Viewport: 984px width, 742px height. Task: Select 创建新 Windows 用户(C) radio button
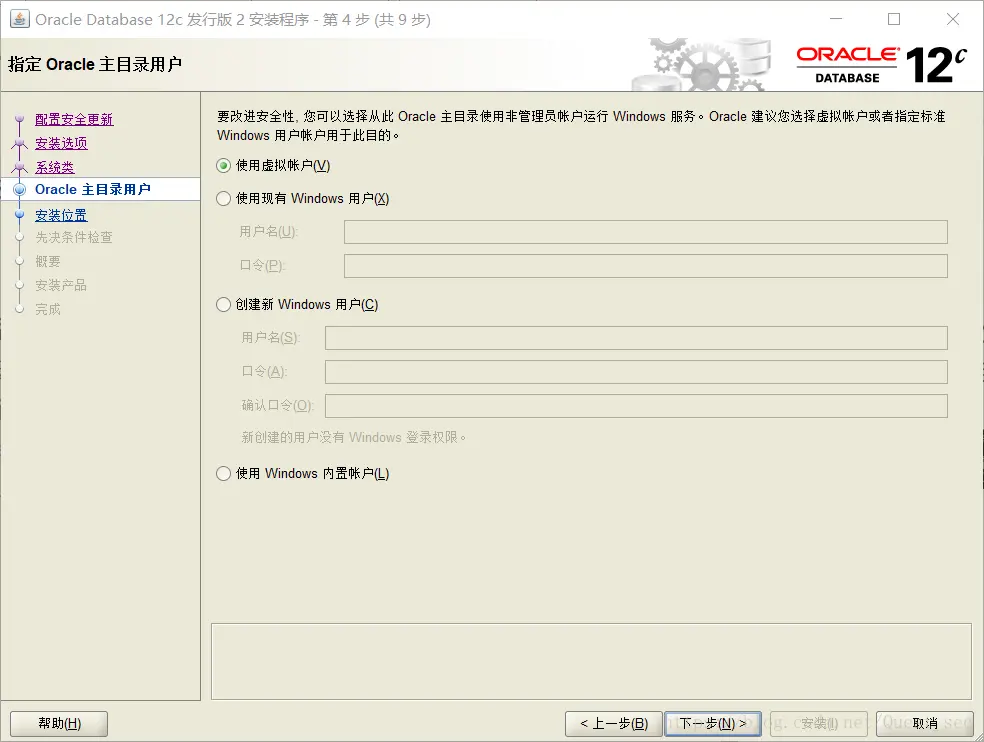[223, 305]
